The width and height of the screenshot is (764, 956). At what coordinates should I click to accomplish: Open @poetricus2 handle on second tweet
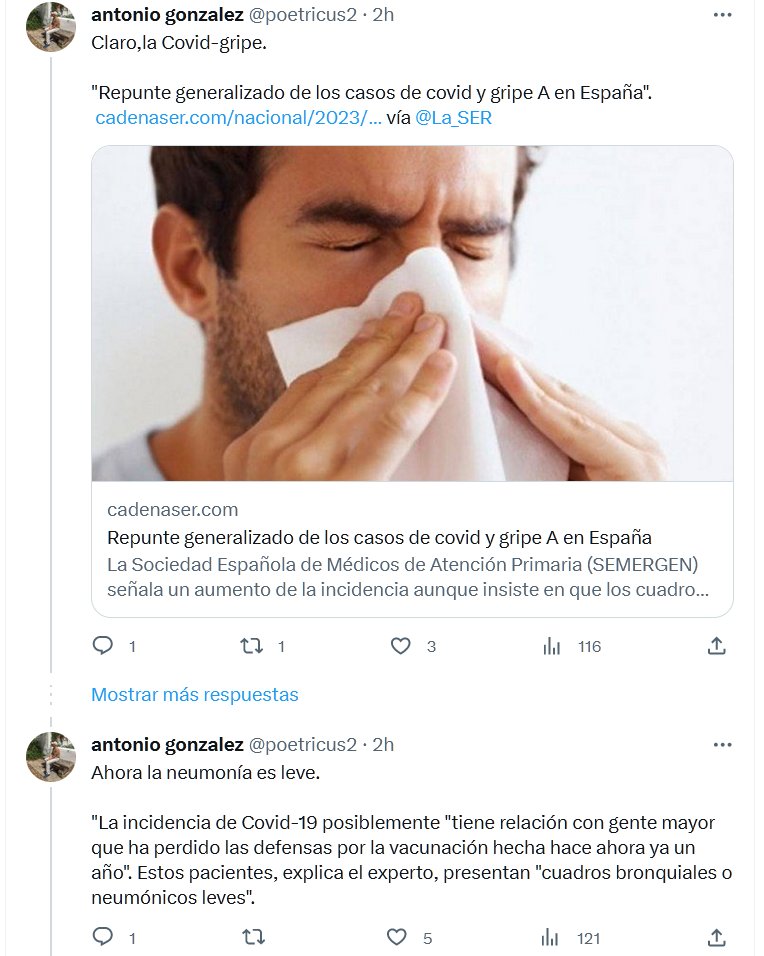click(302, 745)
